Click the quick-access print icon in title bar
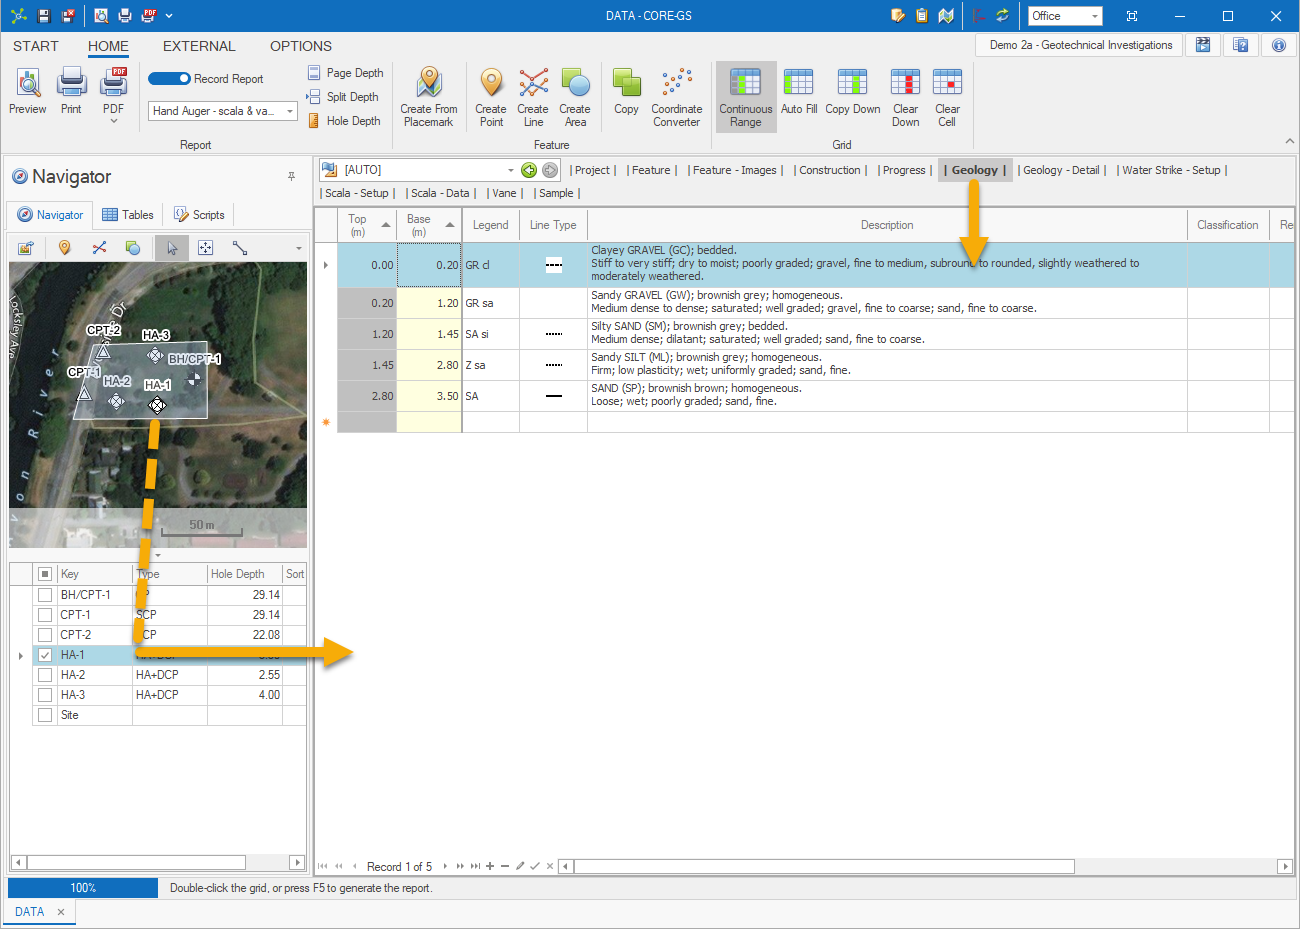 click(x=125, y=16)
